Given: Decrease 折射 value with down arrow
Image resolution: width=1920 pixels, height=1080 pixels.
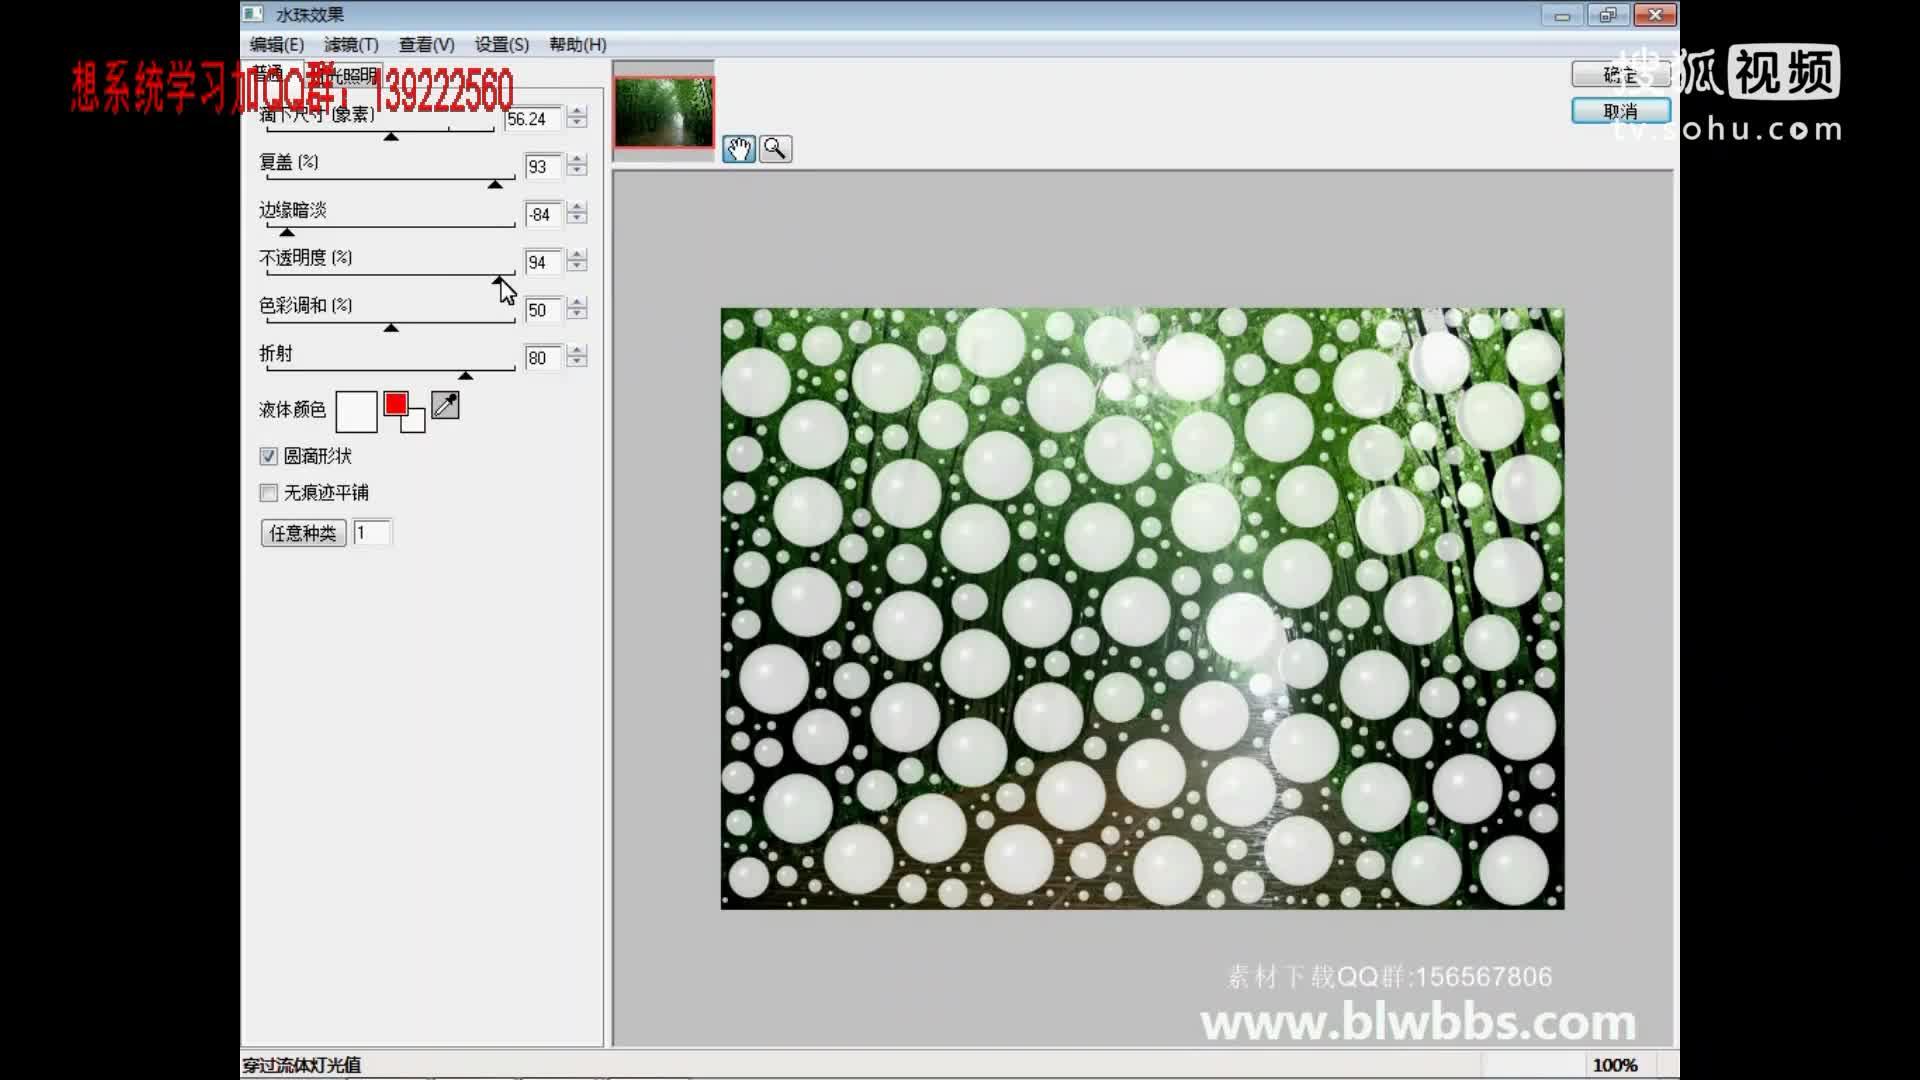Looking at the screenshot, I should click(577, 363).
